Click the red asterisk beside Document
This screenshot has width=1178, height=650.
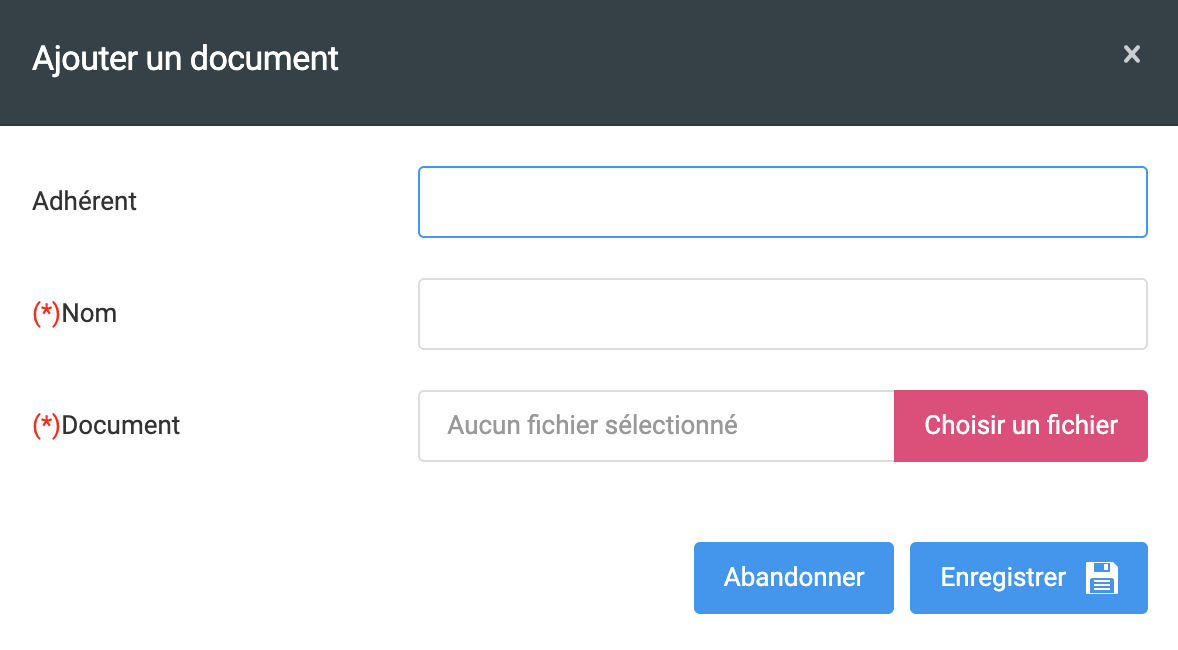(45, 425)
